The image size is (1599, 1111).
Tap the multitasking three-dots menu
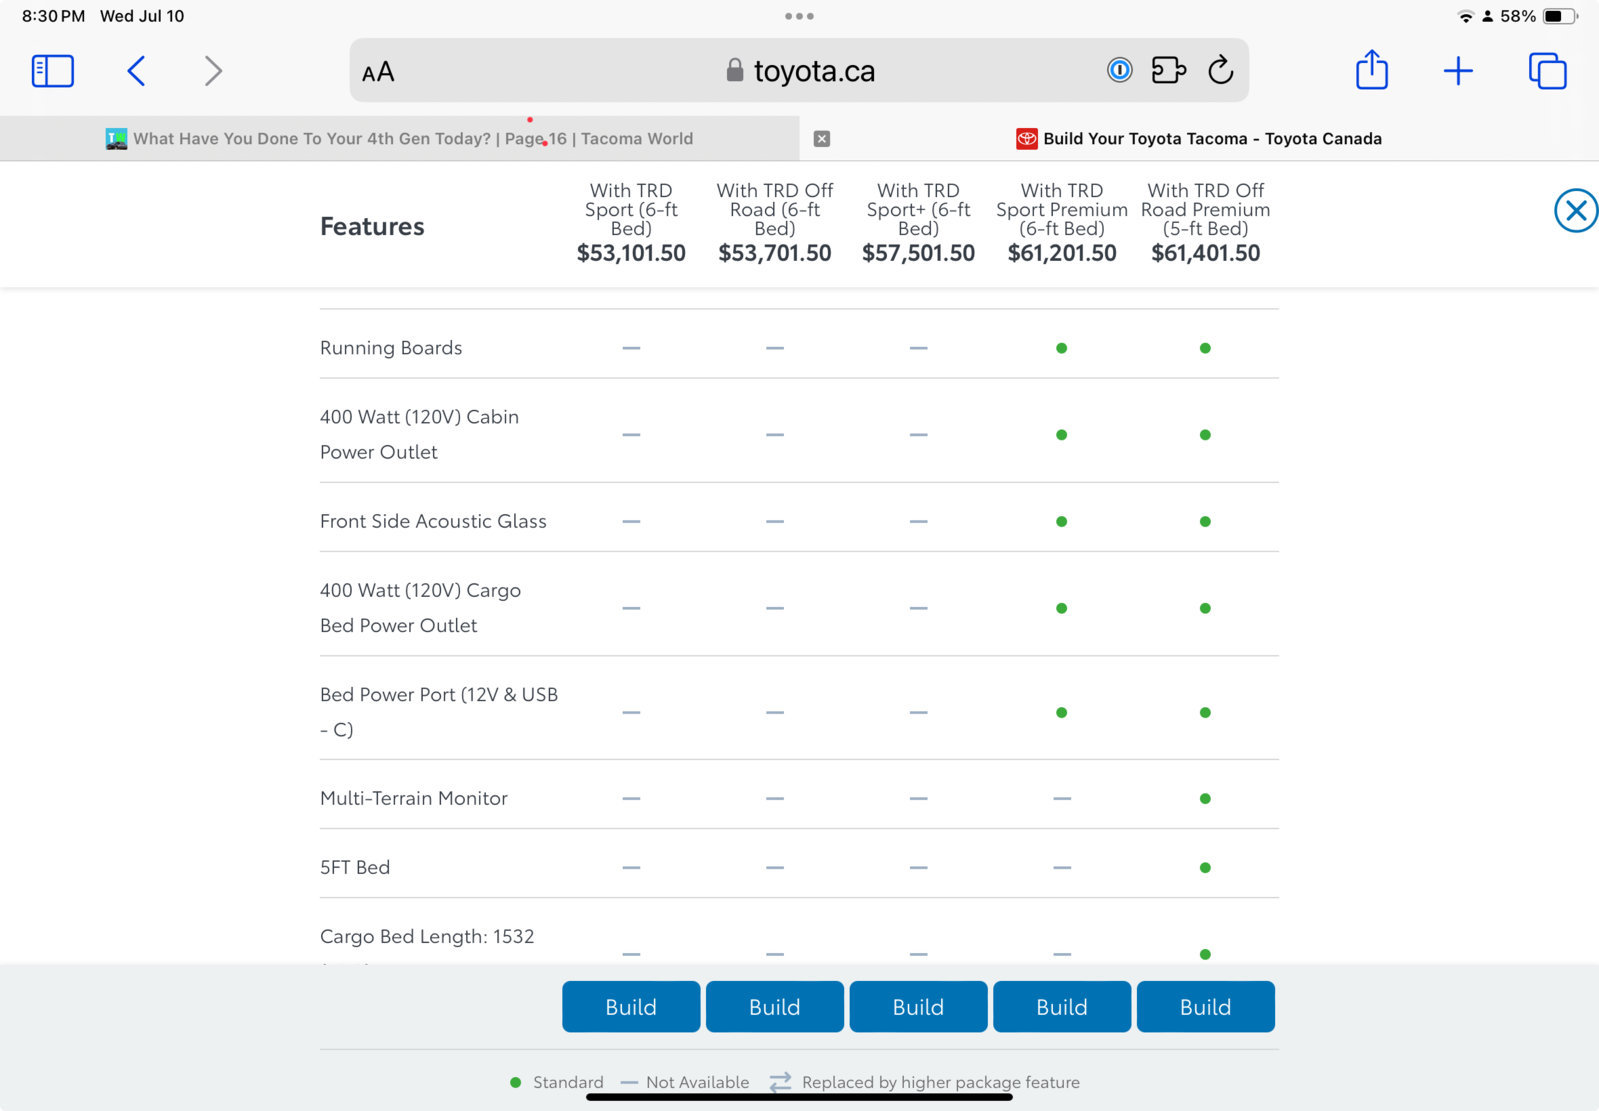(799, 16)
